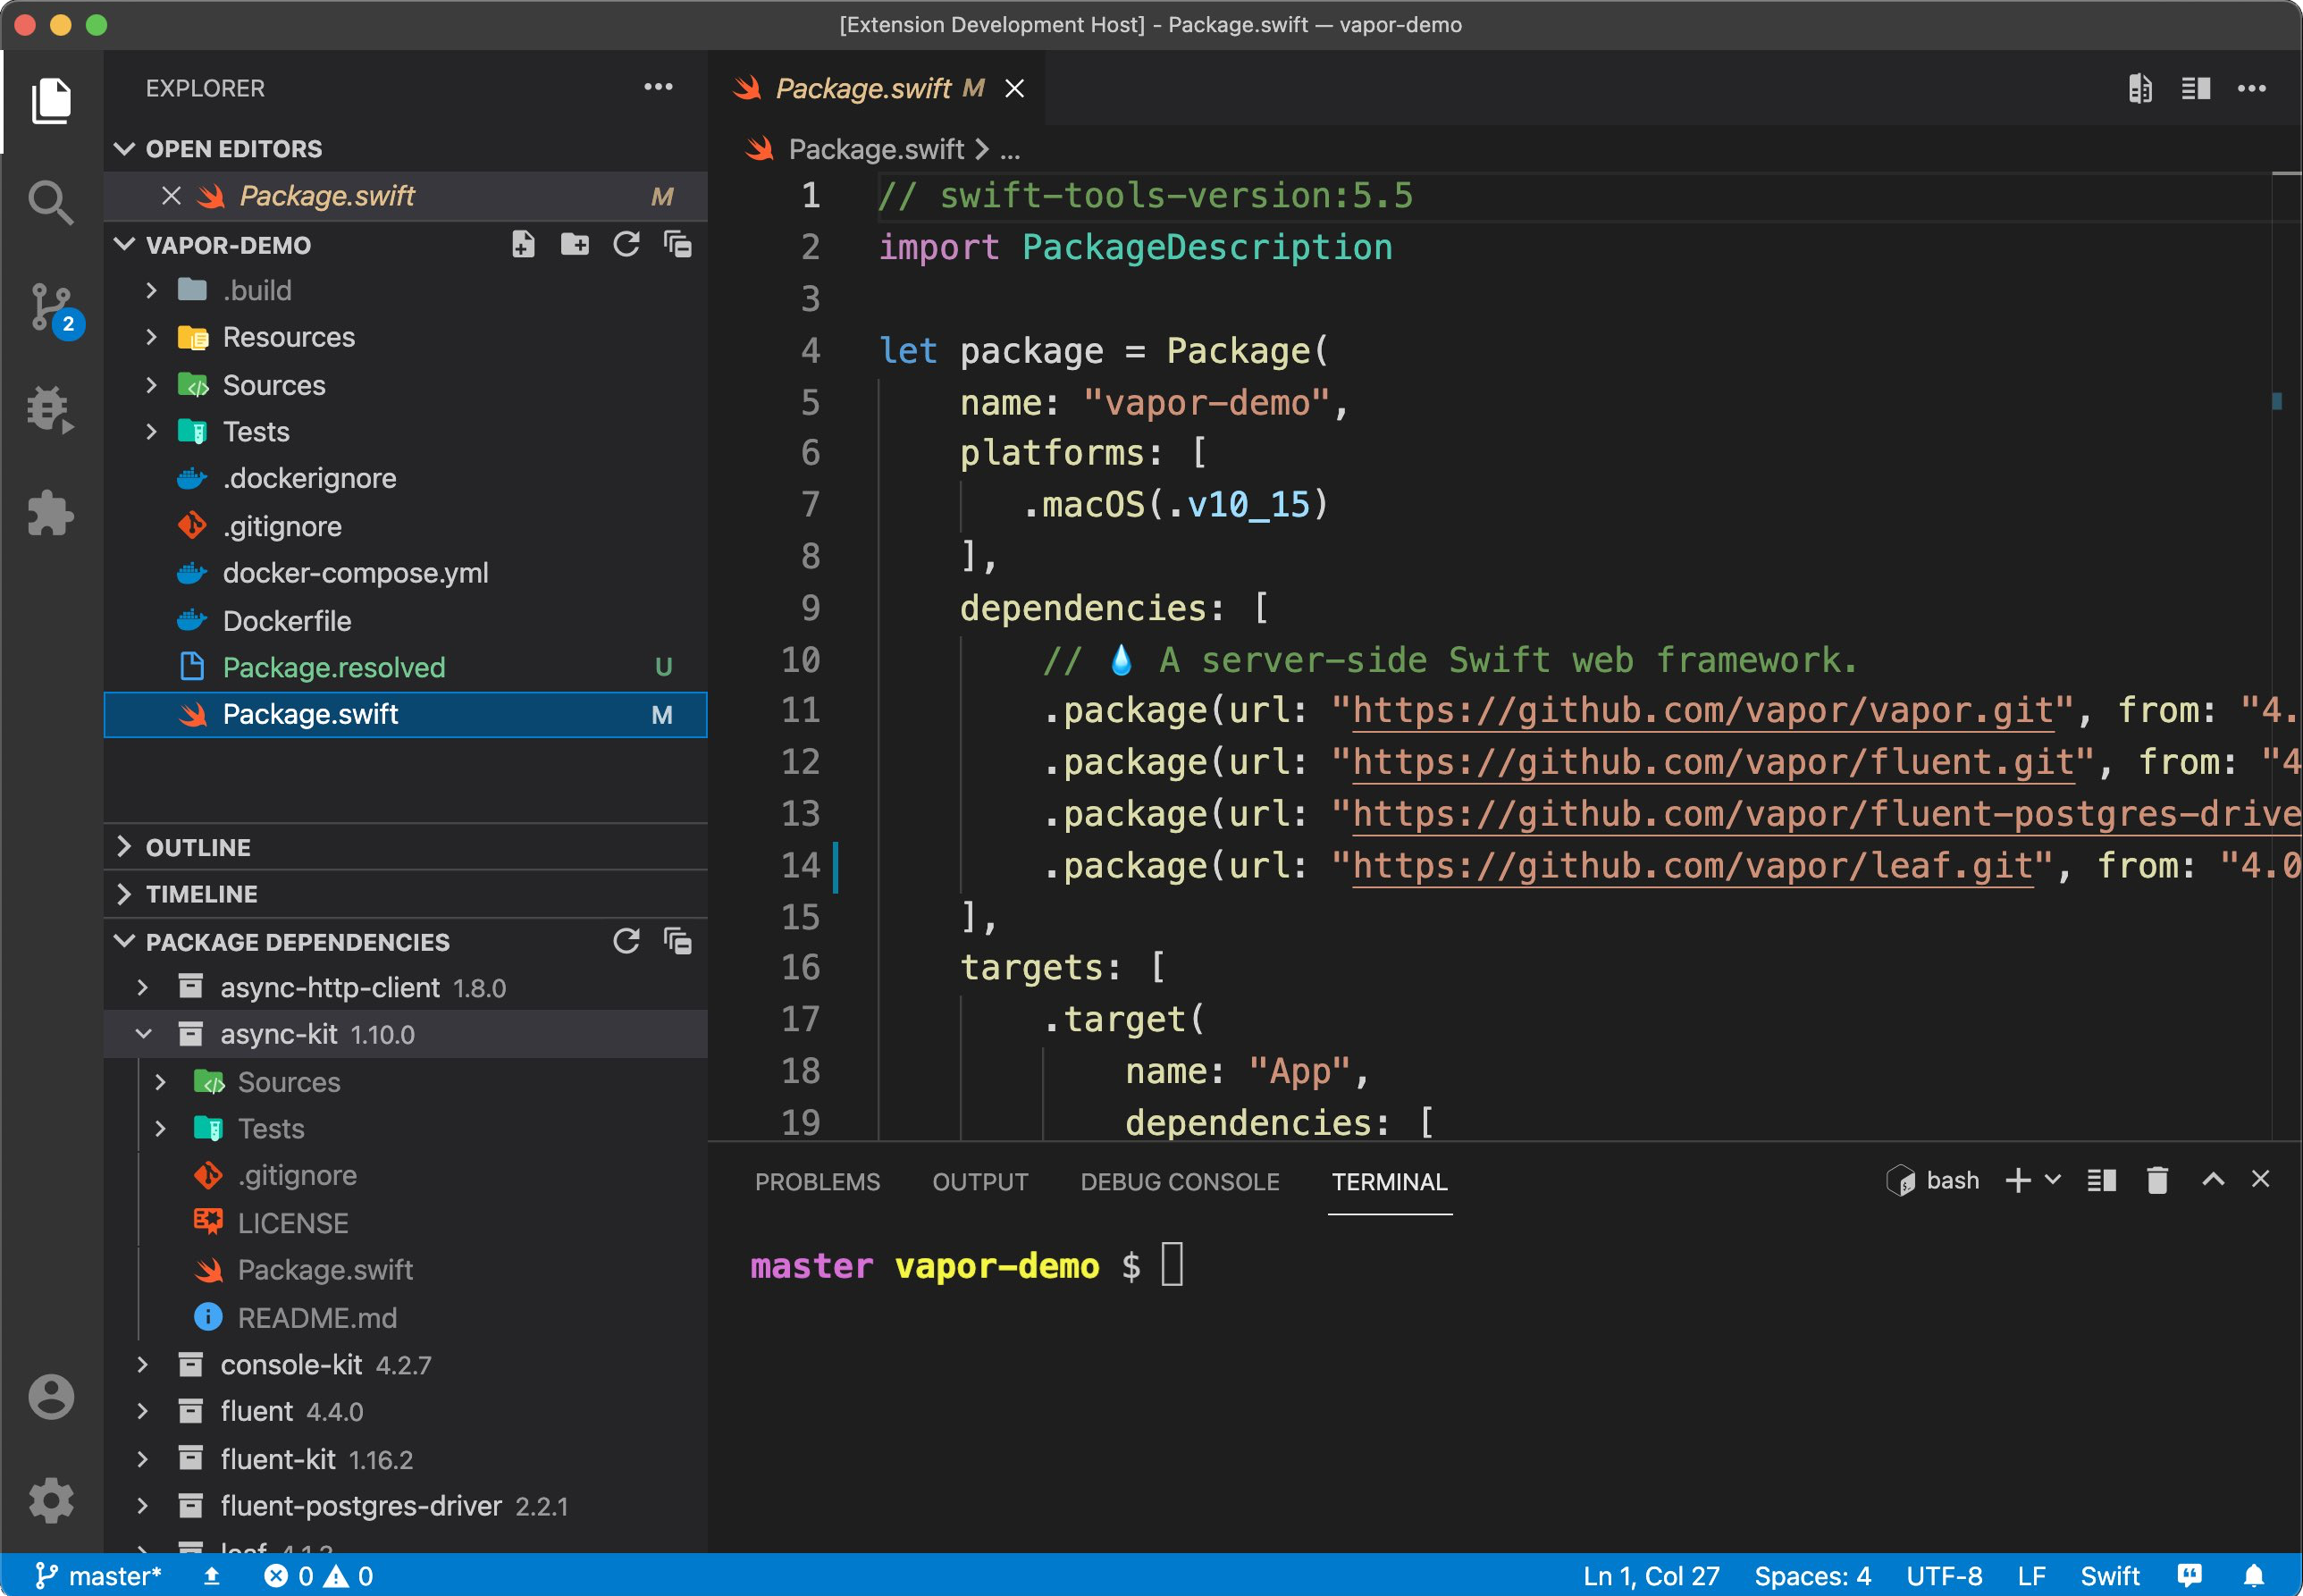
Task: Click the Explorer more actions ellipsis
Action: point(658,88)
